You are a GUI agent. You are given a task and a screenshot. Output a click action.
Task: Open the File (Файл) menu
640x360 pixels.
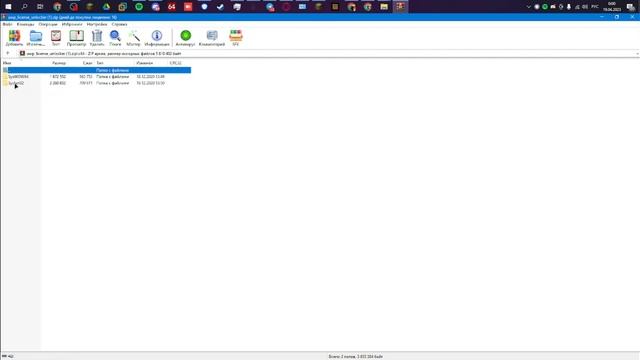pyautogui.click(x=7, y=24)
